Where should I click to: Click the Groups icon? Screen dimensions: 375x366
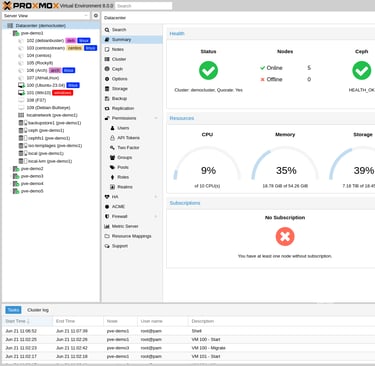112,157
